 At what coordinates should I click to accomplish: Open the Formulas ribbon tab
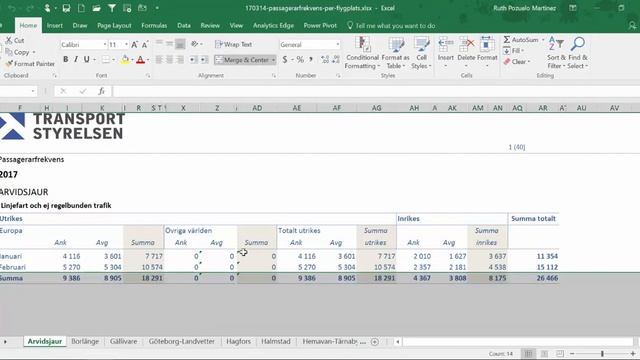click(x=154, y=25)
